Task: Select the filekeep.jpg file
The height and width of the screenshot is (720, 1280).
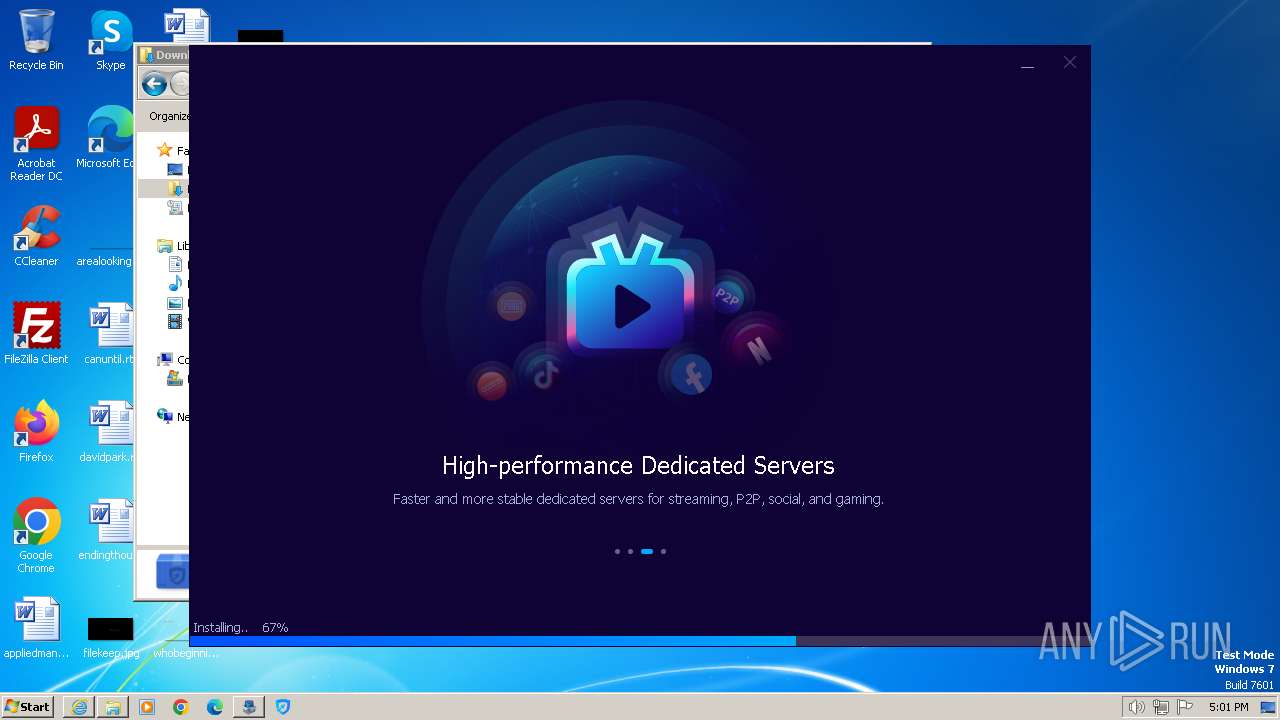Action: click(110, 638)
